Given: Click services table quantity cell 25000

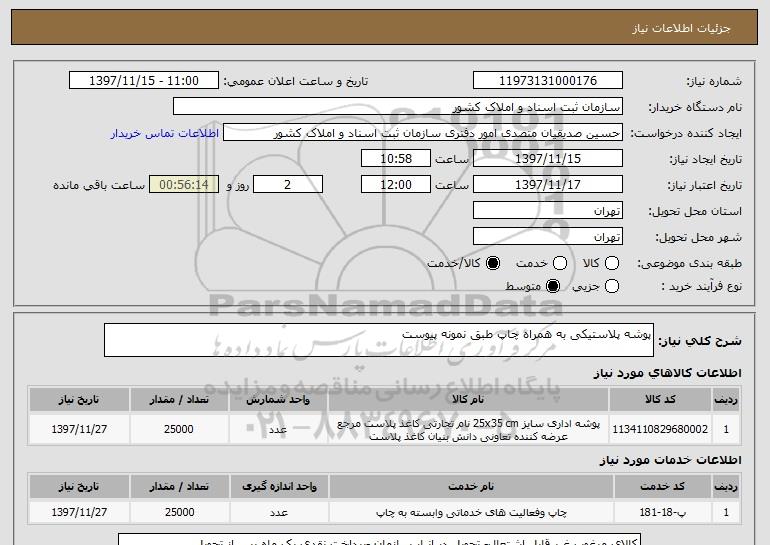Looking at the screenshot, I should pyautogui.click(x=179, y=513).
